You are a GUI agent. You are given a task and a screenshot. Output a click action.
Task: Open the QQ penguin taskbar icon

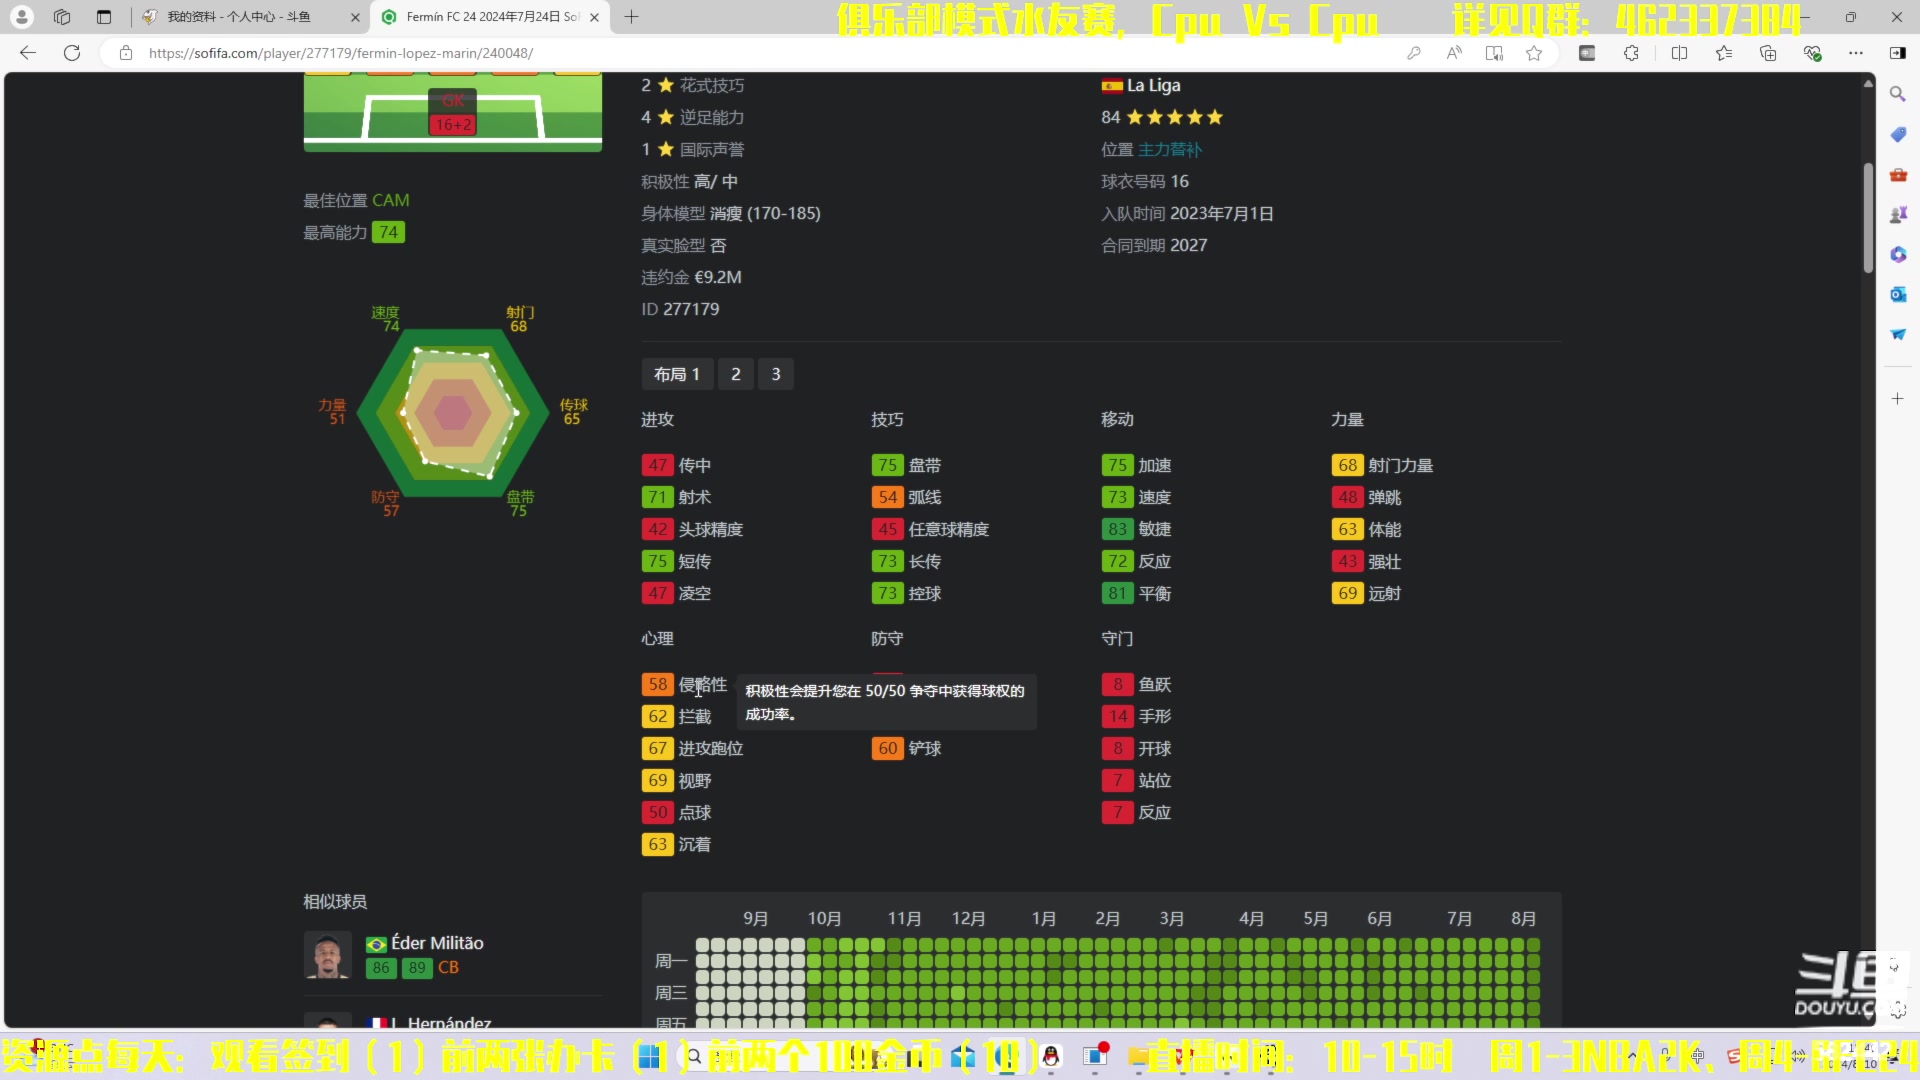pos(1051,1056)
